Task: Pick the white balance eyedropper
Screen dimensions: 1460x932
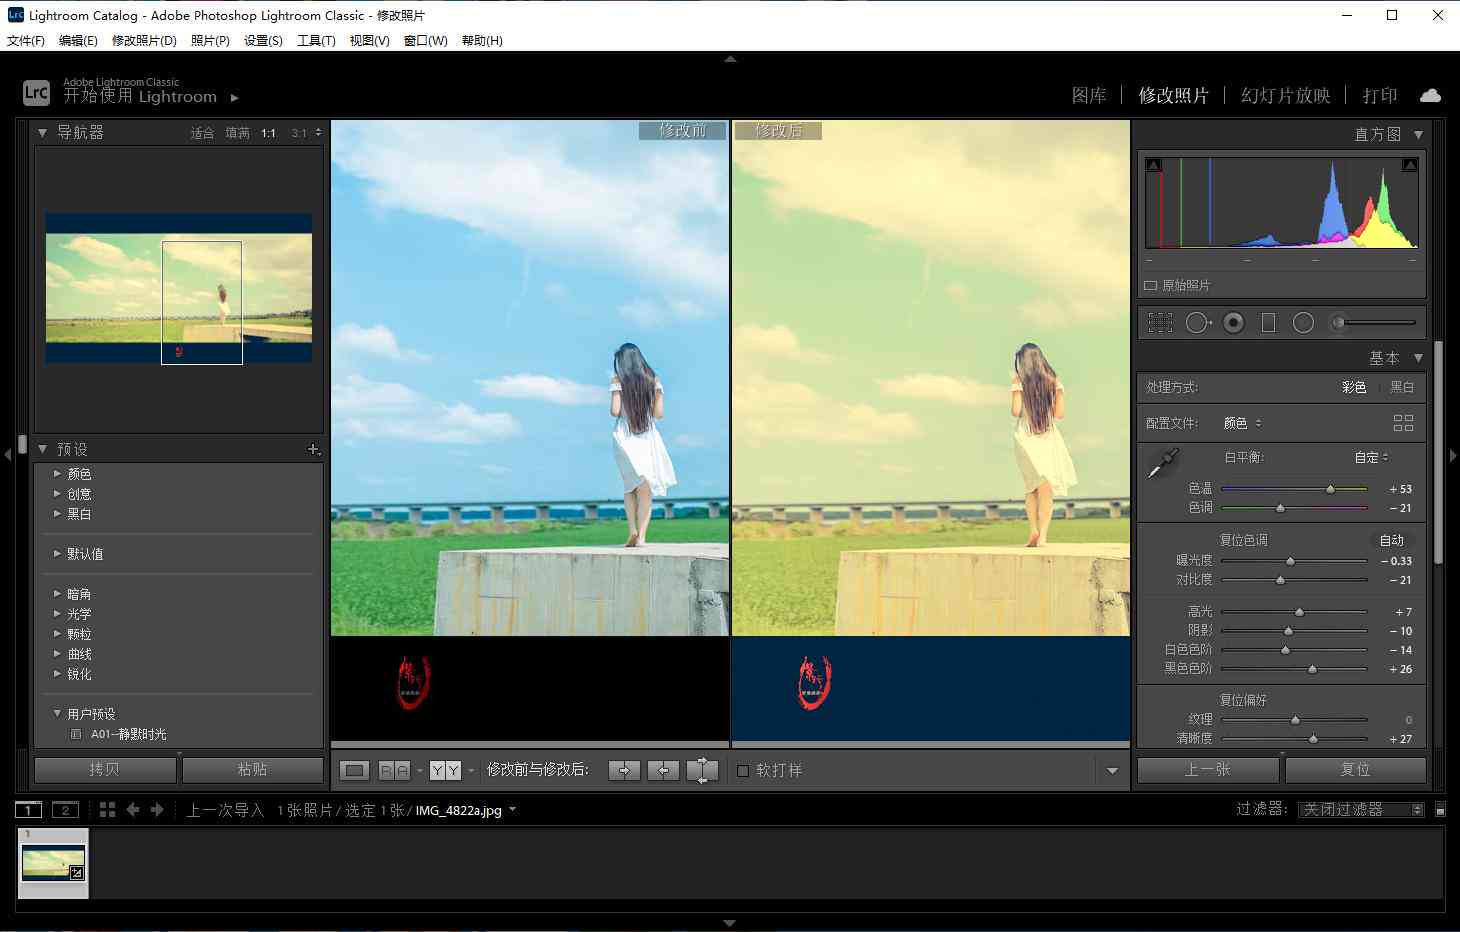Action: click(1162, 463)
